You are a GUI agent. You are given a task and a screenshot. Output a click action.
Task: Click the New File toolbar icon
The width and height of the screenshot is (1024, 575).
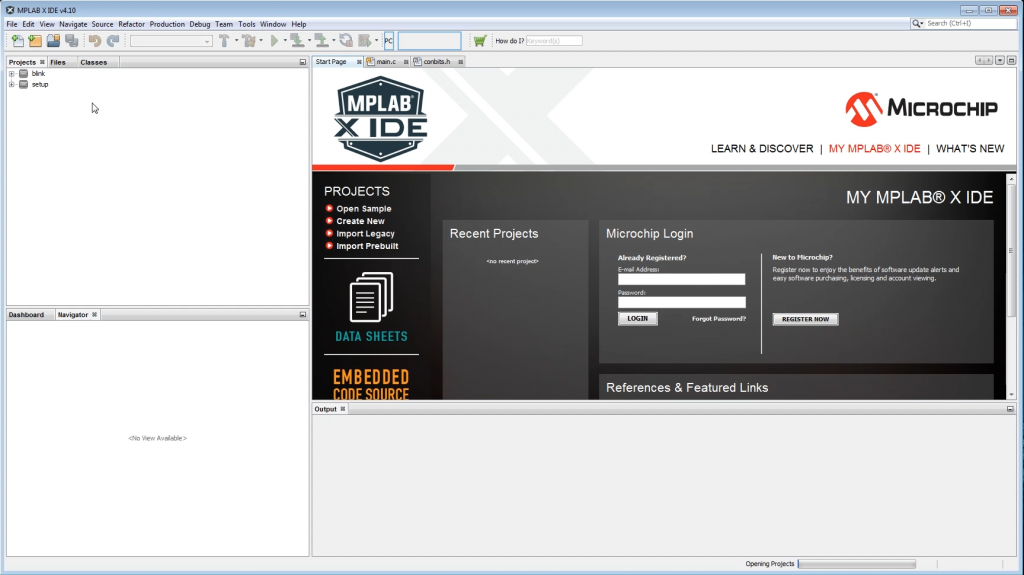pos(18,41)
